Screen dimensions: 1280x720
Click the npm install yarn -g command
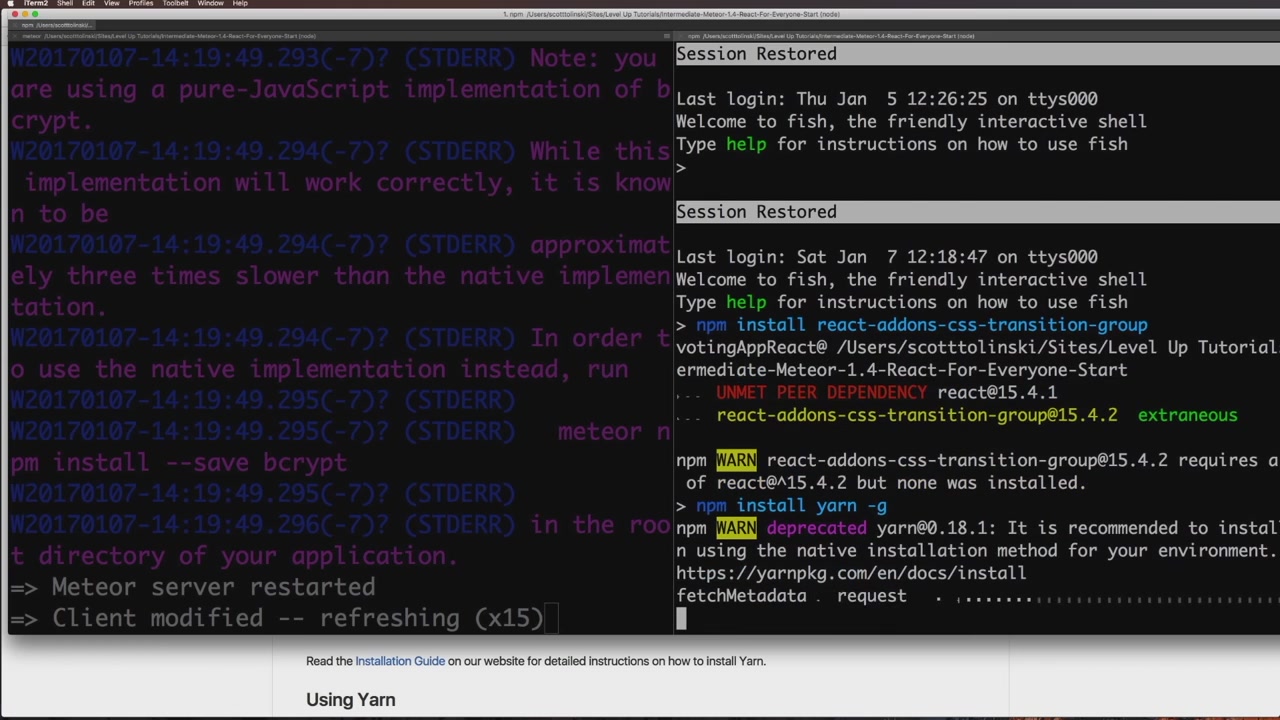791,506
